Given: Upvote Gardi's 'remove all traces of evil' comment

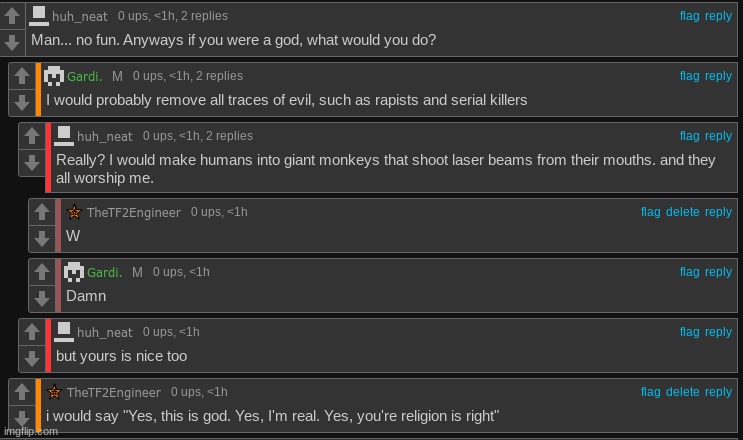Looking at the screenshot, I should coord(21,76).
